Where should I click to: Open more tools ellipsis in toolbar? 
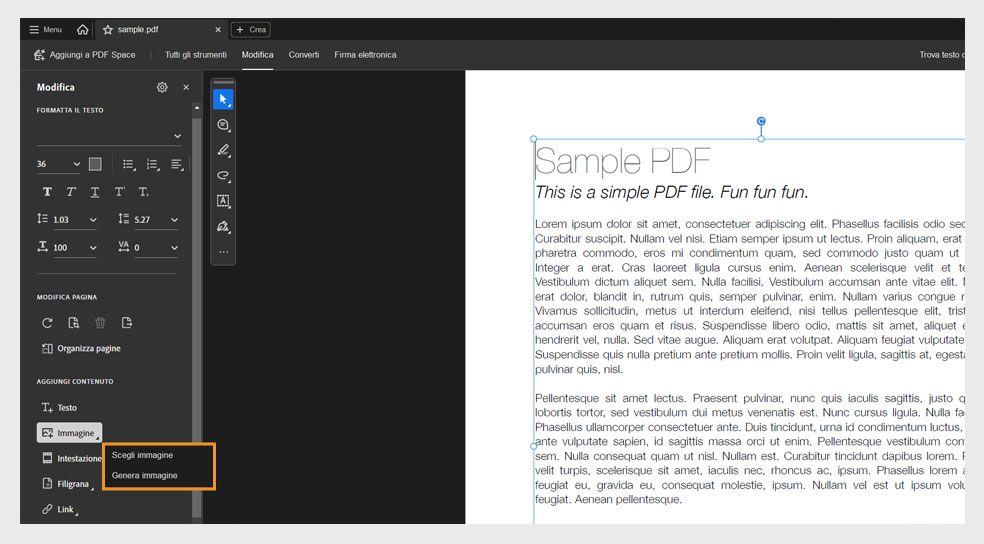coord(223,252)
